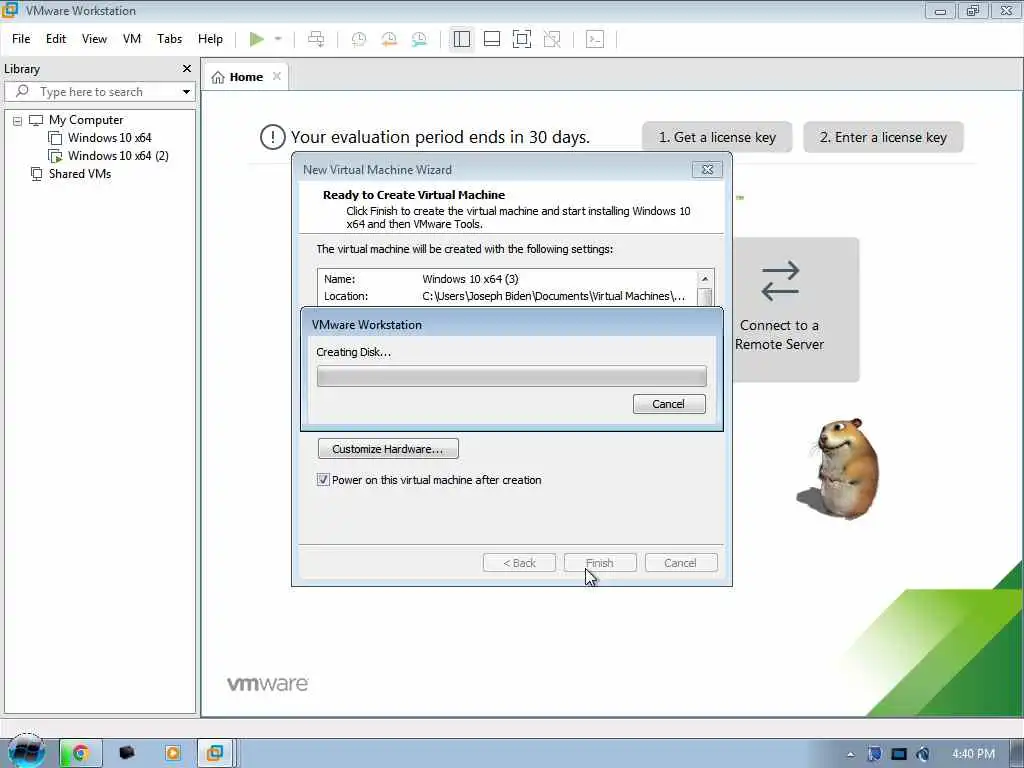
Task: Toggle the Library sidebar view icon
Action: click(462, 39)
